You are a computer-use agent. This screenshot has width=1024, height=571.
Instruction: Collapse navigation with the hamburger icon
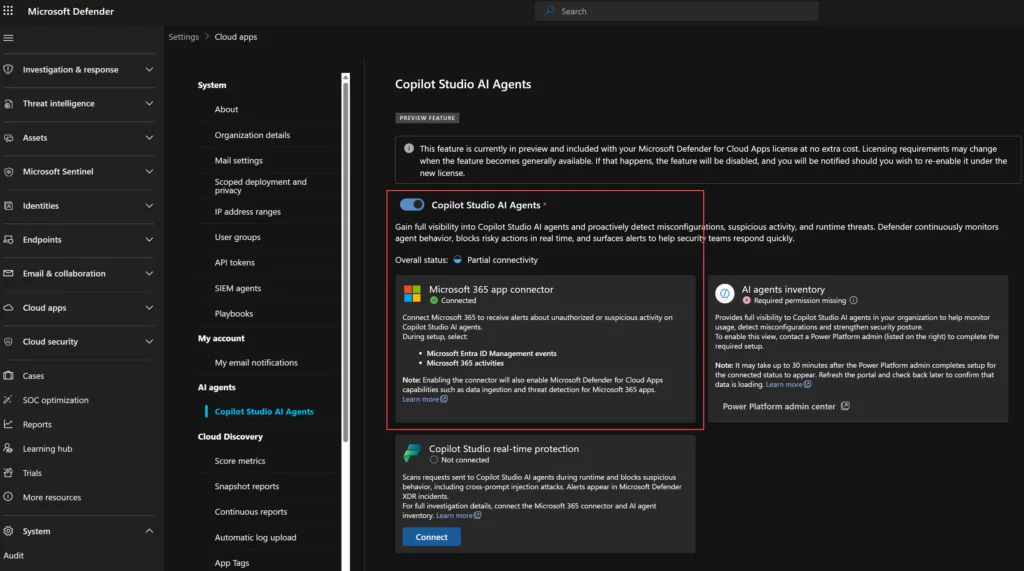[8, 38]
